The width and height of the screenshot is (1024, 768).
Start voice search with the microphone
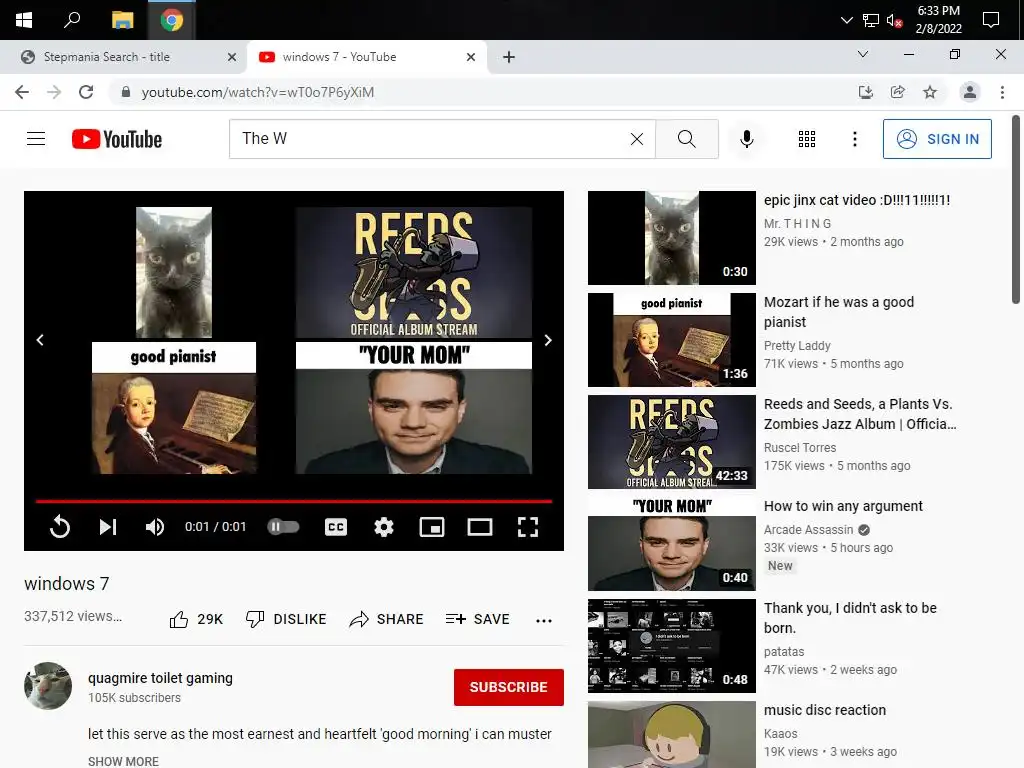746,138
